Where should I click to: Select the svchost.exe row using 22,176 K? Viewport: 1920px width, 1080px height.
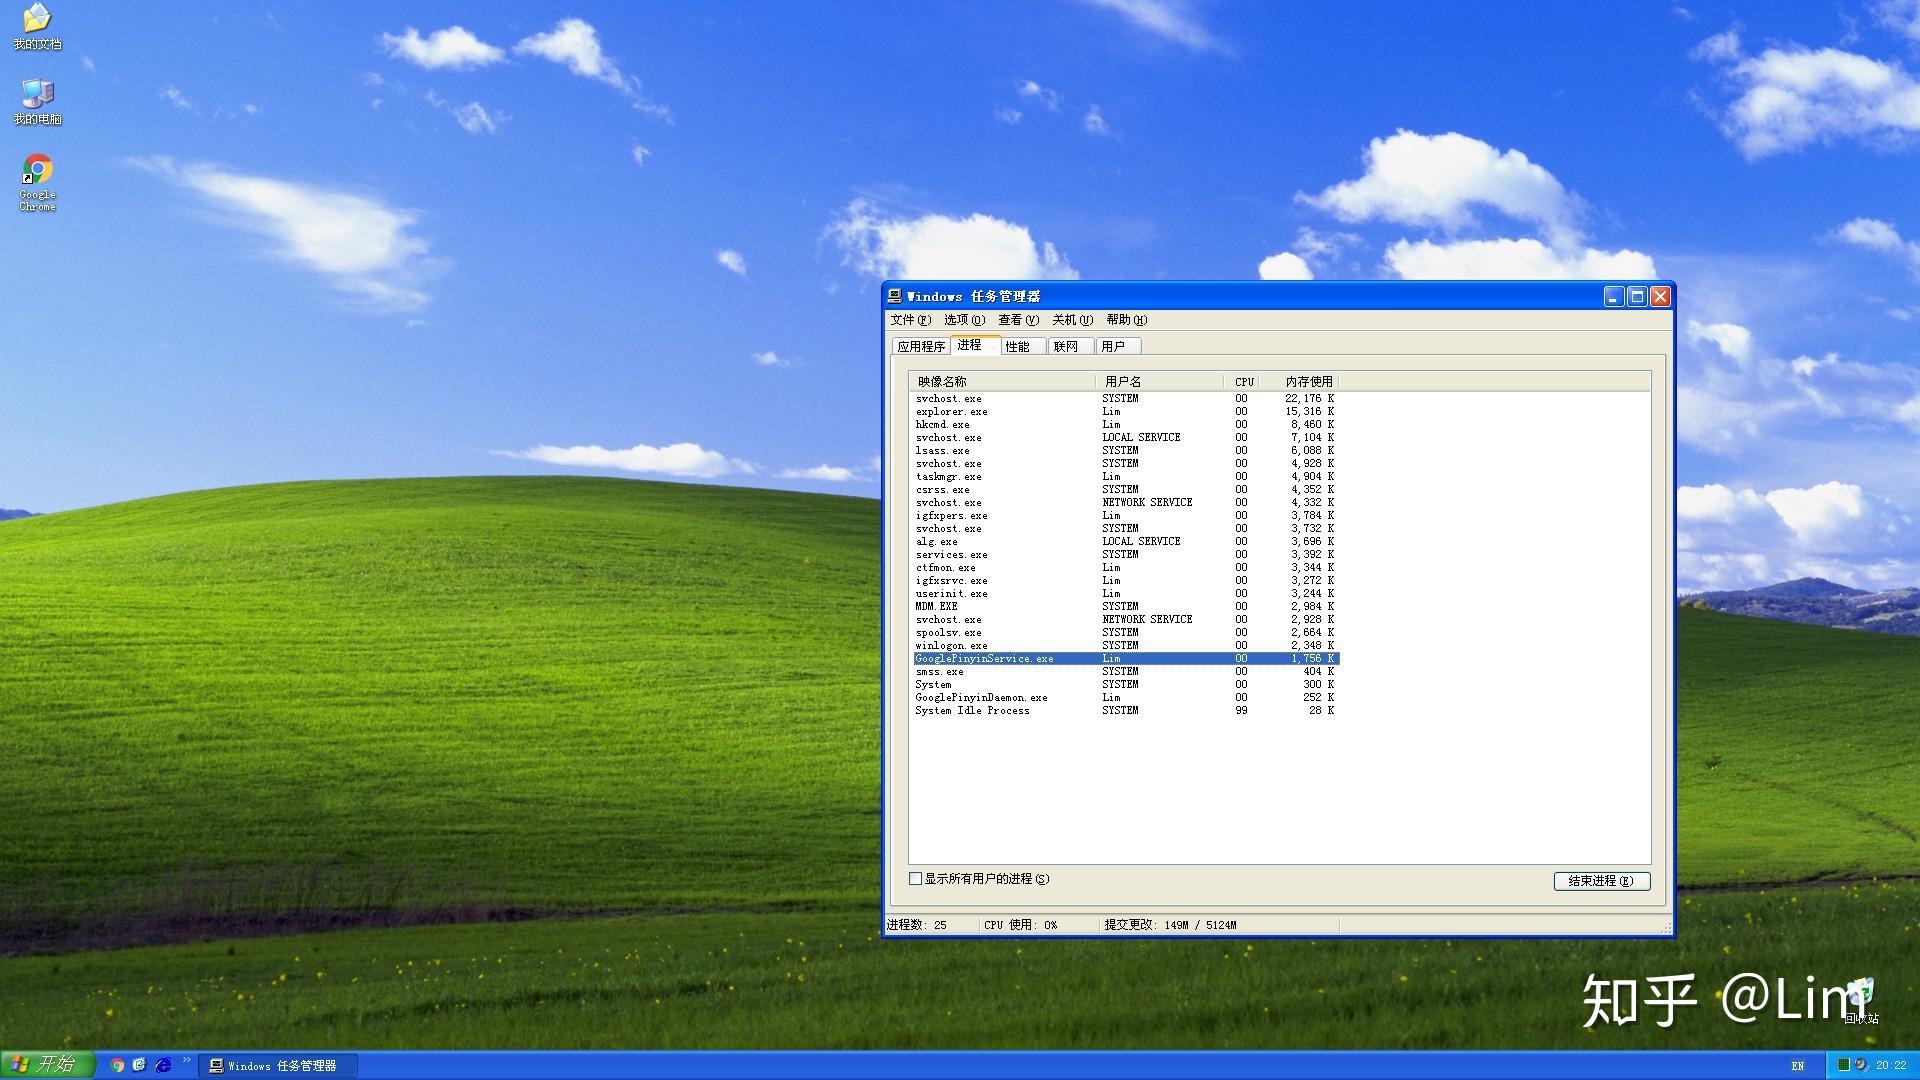coord(1125,399)
